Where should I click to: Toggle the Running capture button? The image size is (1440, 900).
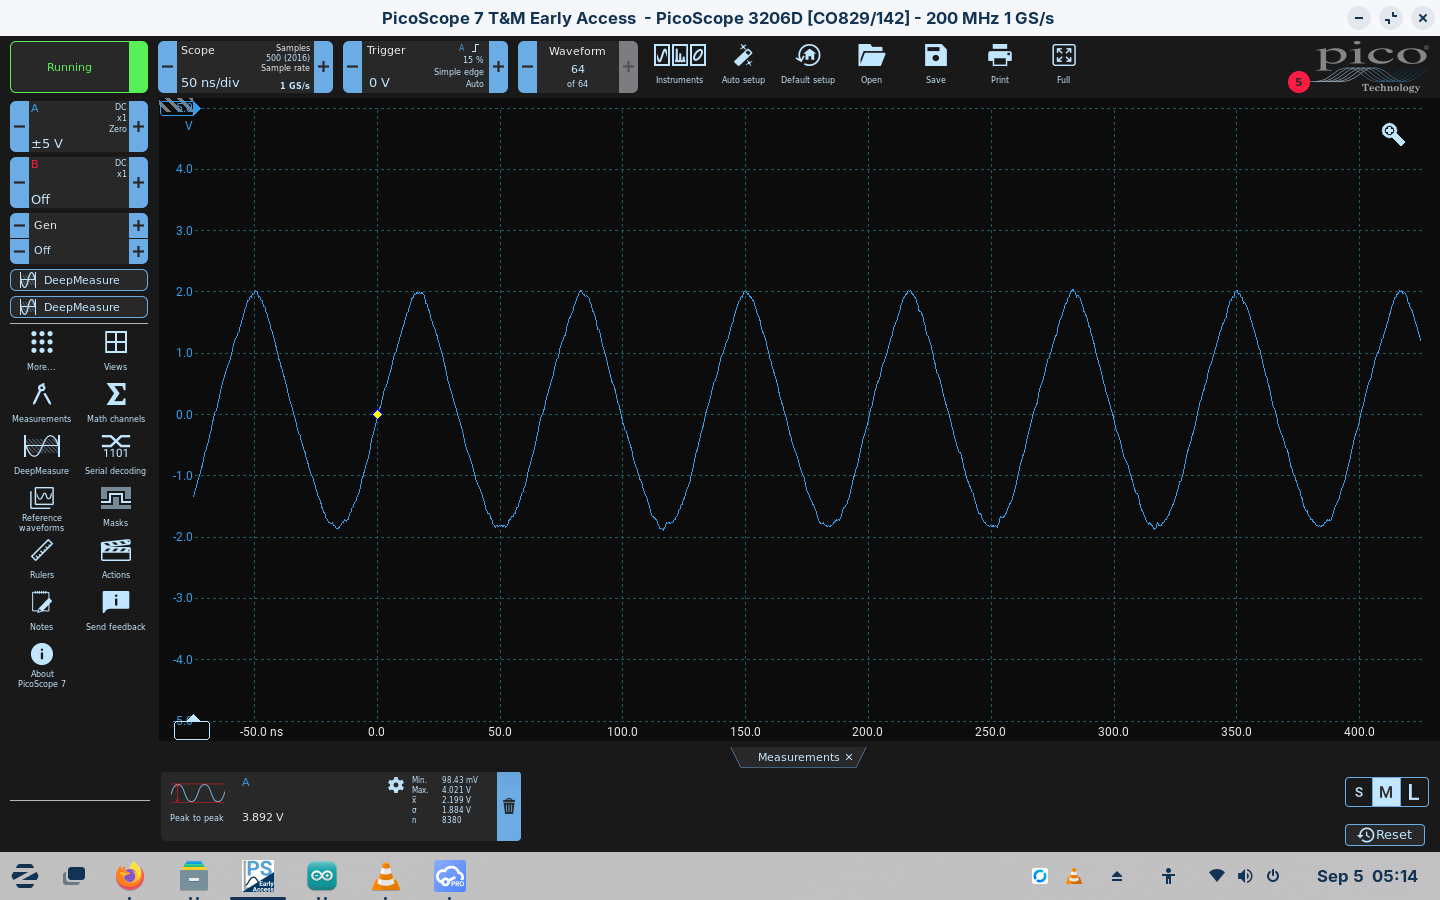tap(79, 67)
